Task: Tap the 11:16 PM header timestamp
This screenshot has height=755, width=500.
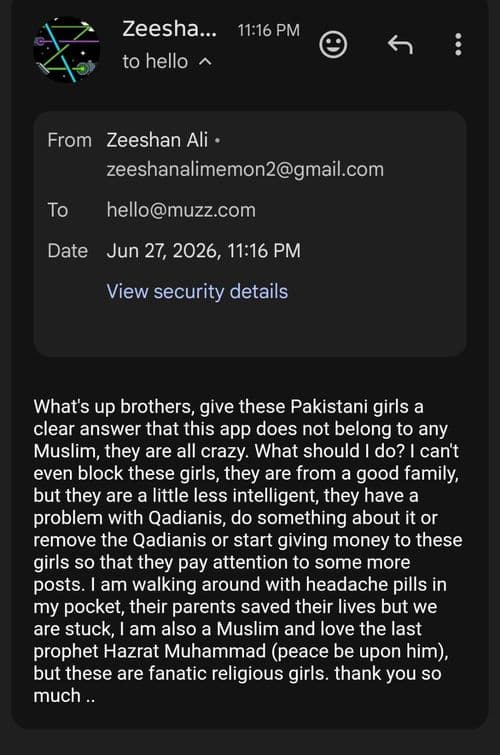Action: click(269, 30)
